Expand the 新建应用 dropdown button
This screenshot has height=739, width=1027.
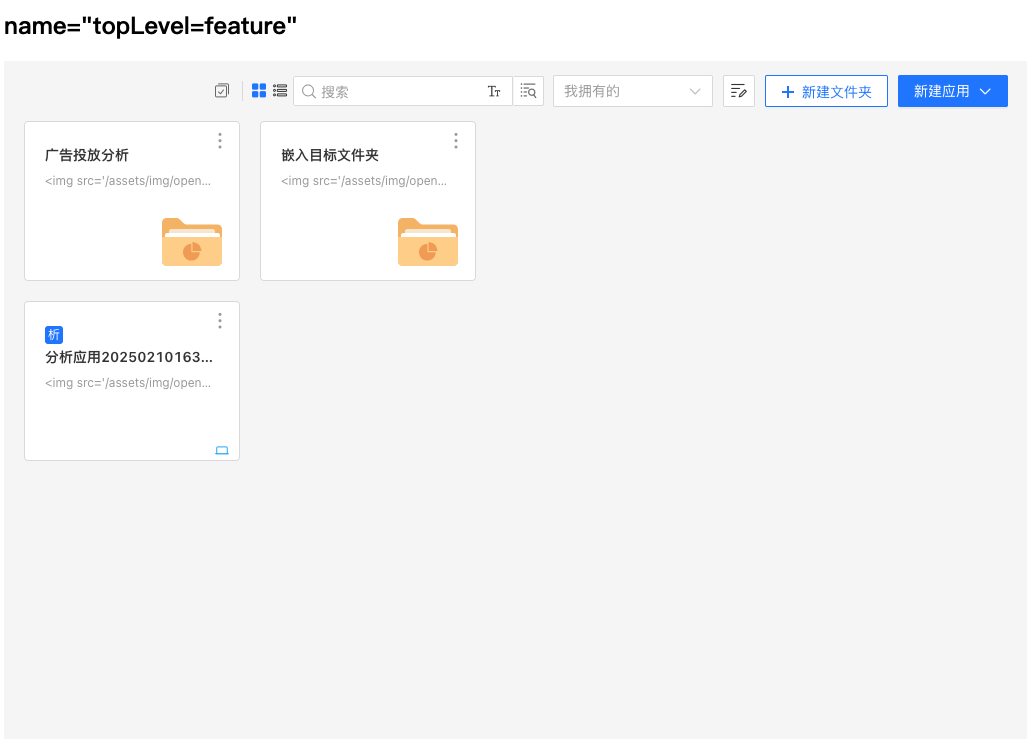tap(952, 91)
